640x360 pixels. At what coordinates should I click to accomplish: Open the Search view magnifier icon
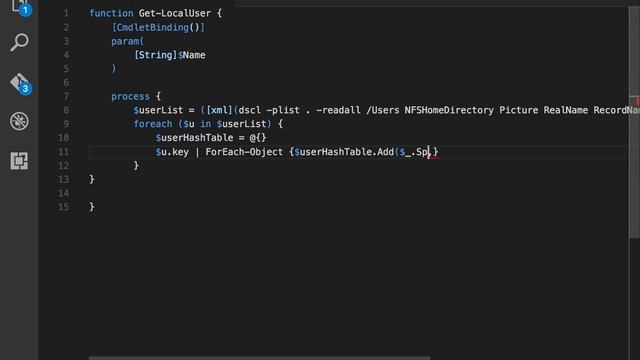tap(19, 42)
